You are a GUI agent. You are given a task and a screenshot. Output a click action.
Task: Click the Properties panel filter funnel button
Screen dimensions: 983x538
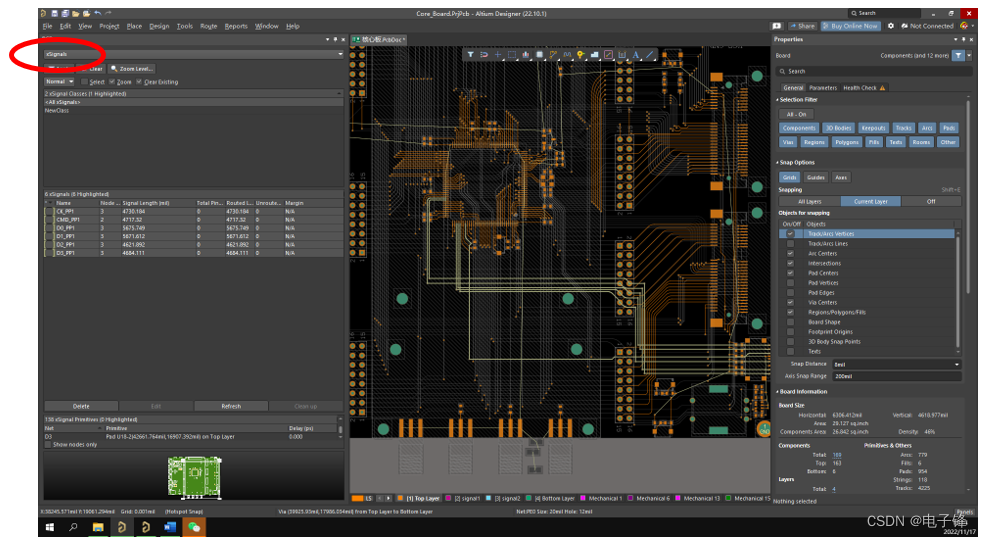(957, 55)
